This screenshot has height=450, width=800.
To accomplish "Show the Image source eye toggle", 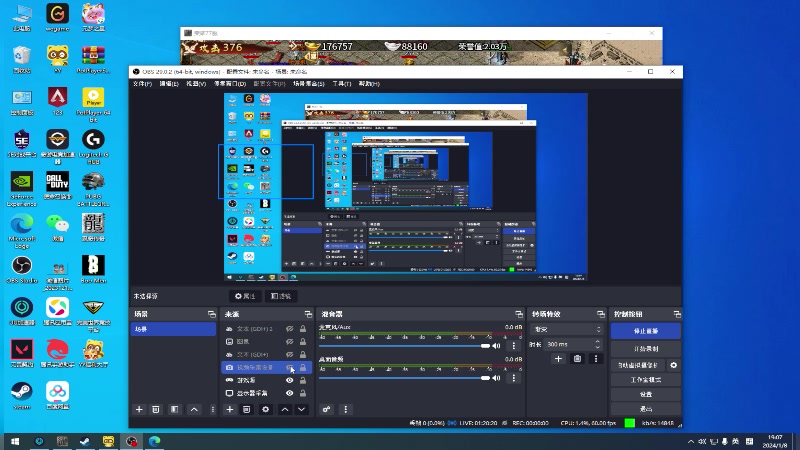I will point(289,342).
